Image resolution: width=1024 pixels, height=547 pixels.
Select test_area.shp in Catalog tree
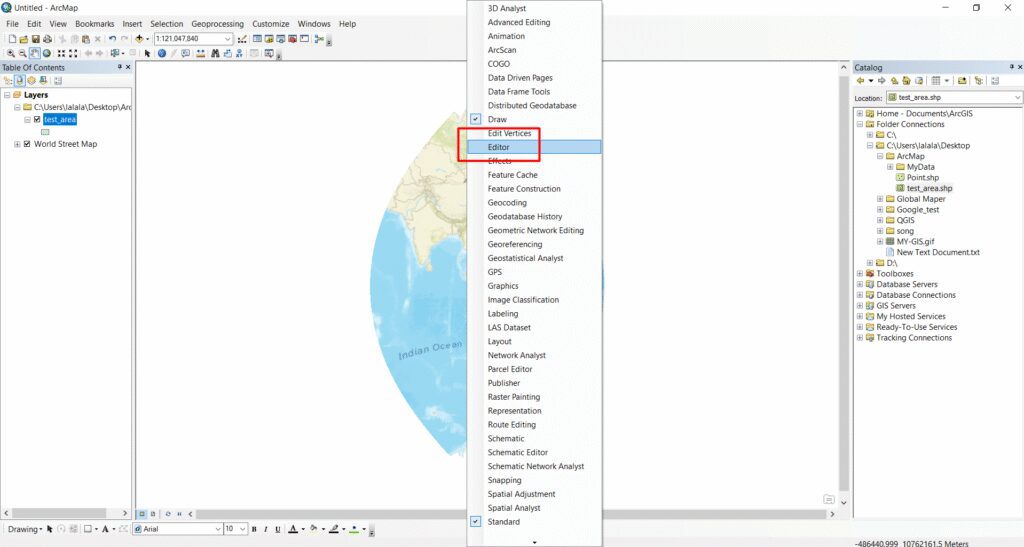point(929,188)
